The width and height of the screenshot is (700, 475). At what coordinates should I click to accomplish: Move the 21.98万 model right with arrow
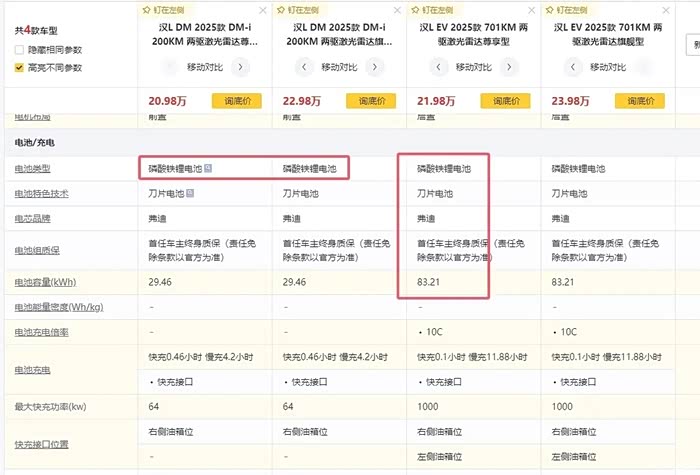click(509, 67)
